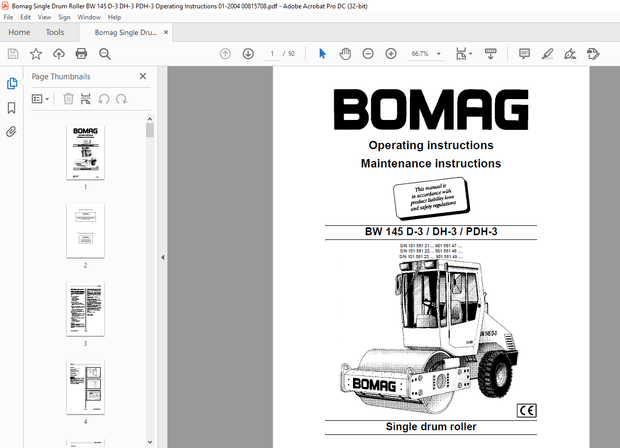Activate the hand pan tool
Screen dimensions: 620x448
point(345,54)
